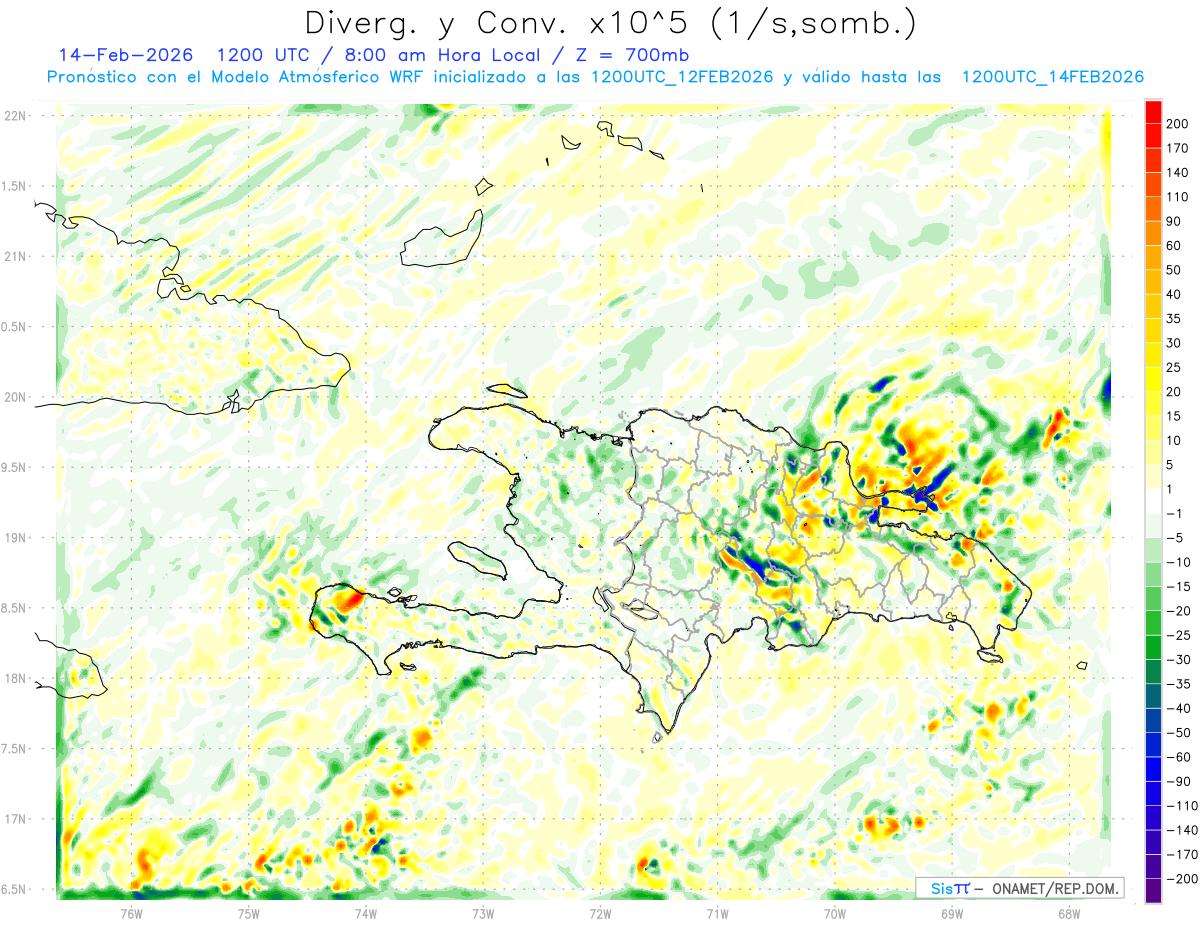Click the '73W' longitude label
Screen dimensions: 1200x927
click(x=483, y=912)
